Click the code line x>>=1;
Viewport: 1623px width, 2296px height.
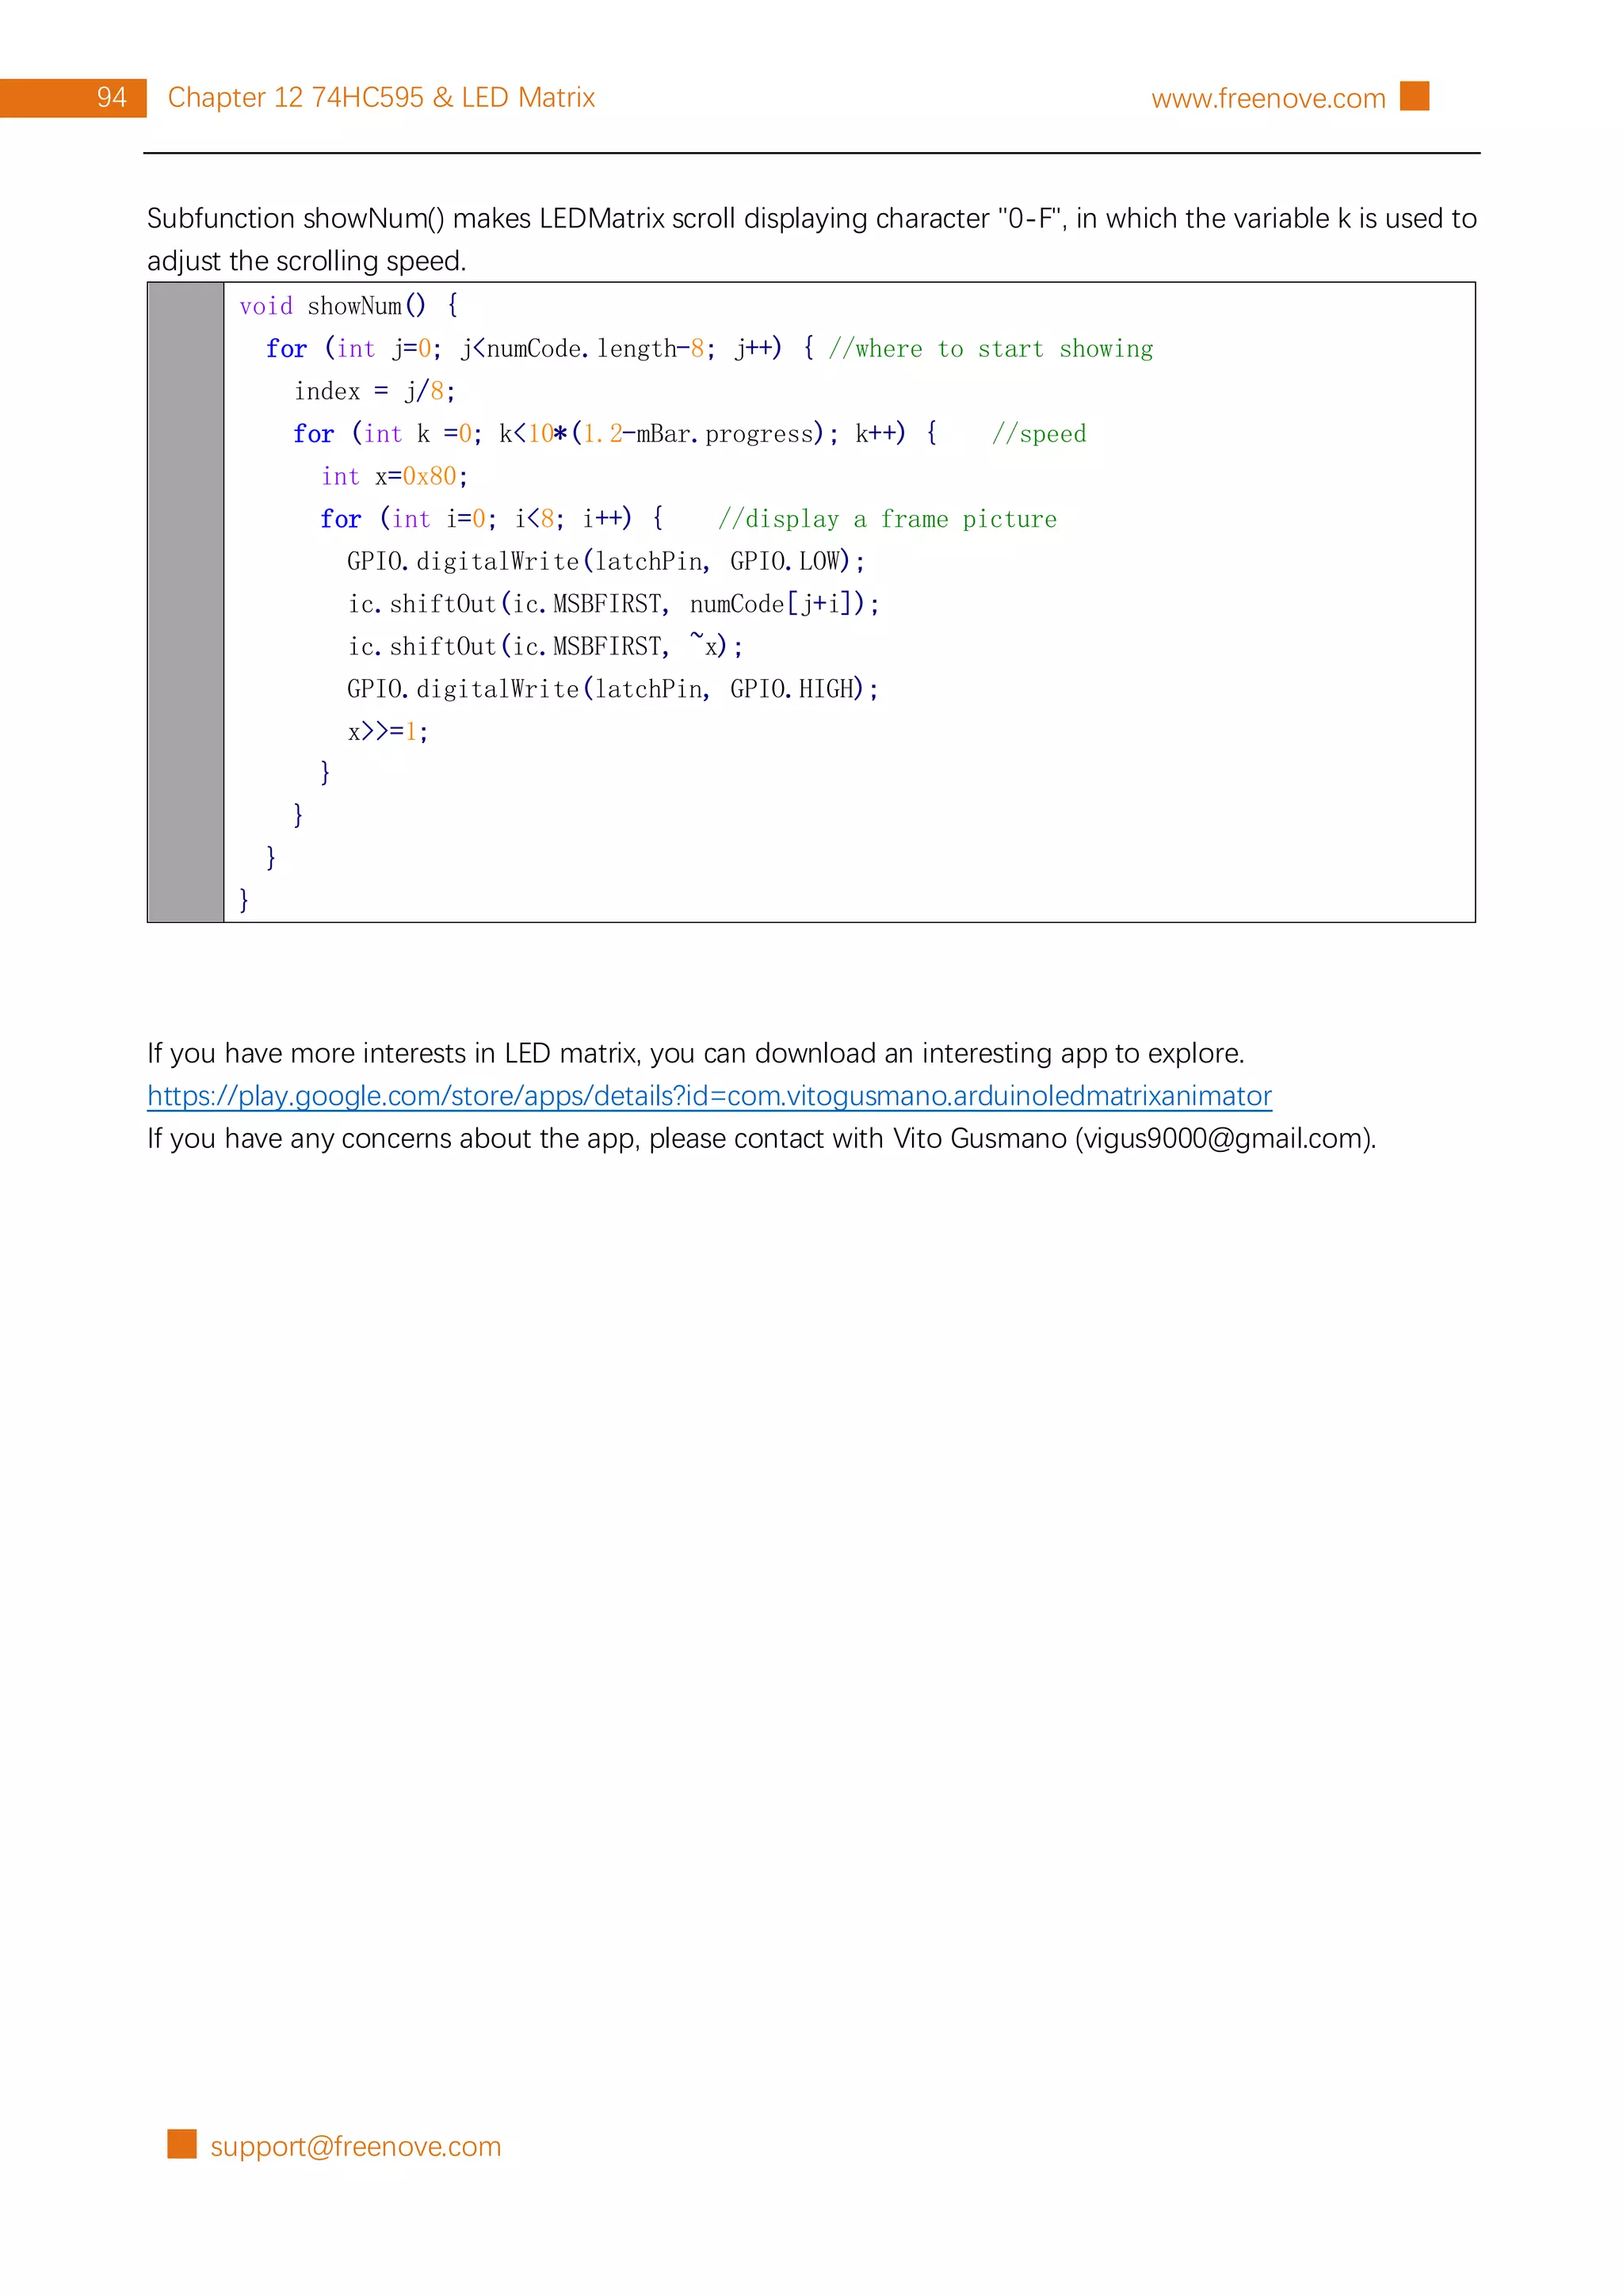point(388,732)
